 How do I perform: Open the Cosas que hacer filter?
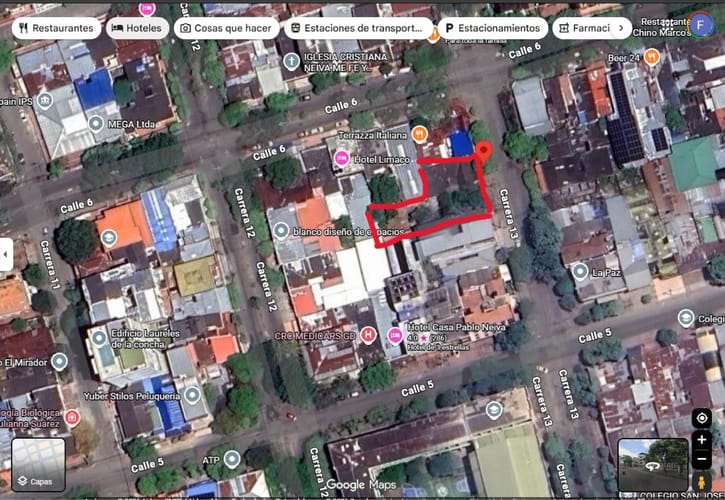click(x=227, y=28)
